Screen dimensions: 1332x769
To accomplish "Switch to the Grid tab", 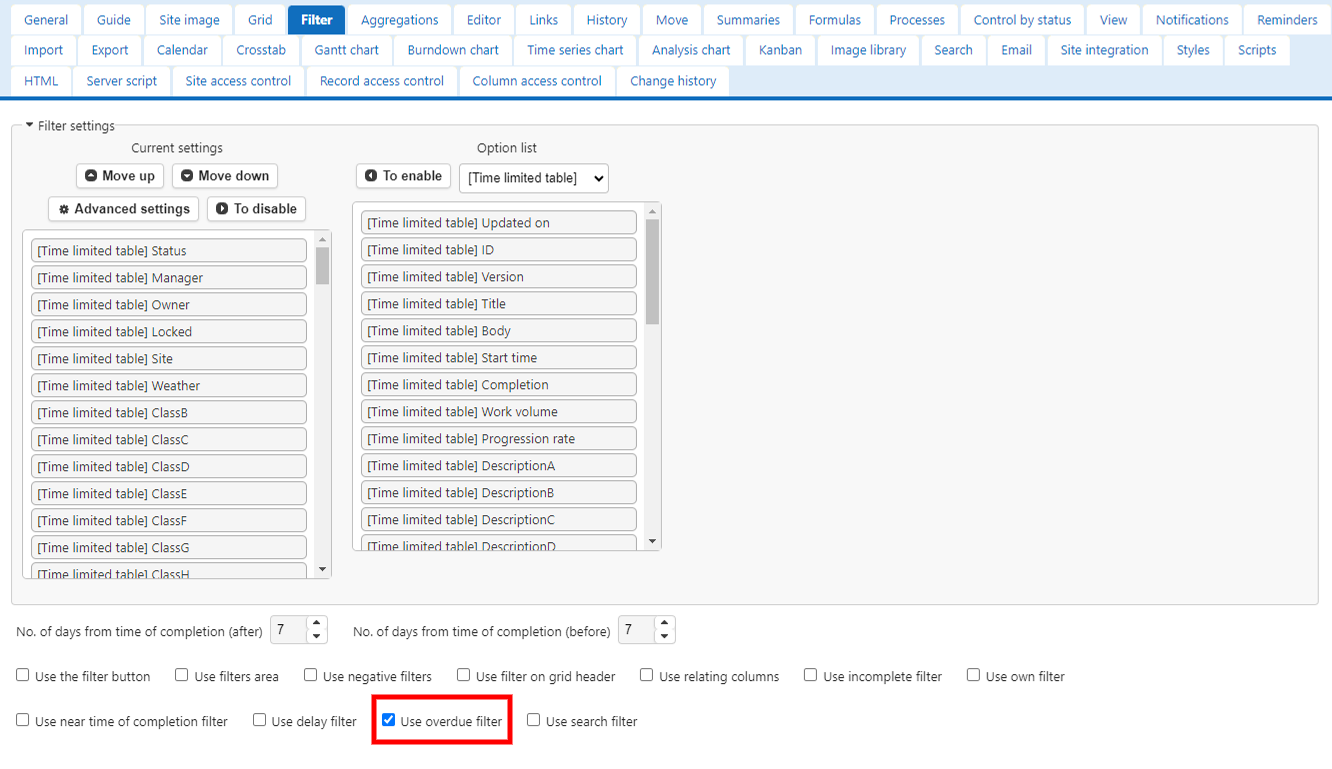I will [260, 20].
